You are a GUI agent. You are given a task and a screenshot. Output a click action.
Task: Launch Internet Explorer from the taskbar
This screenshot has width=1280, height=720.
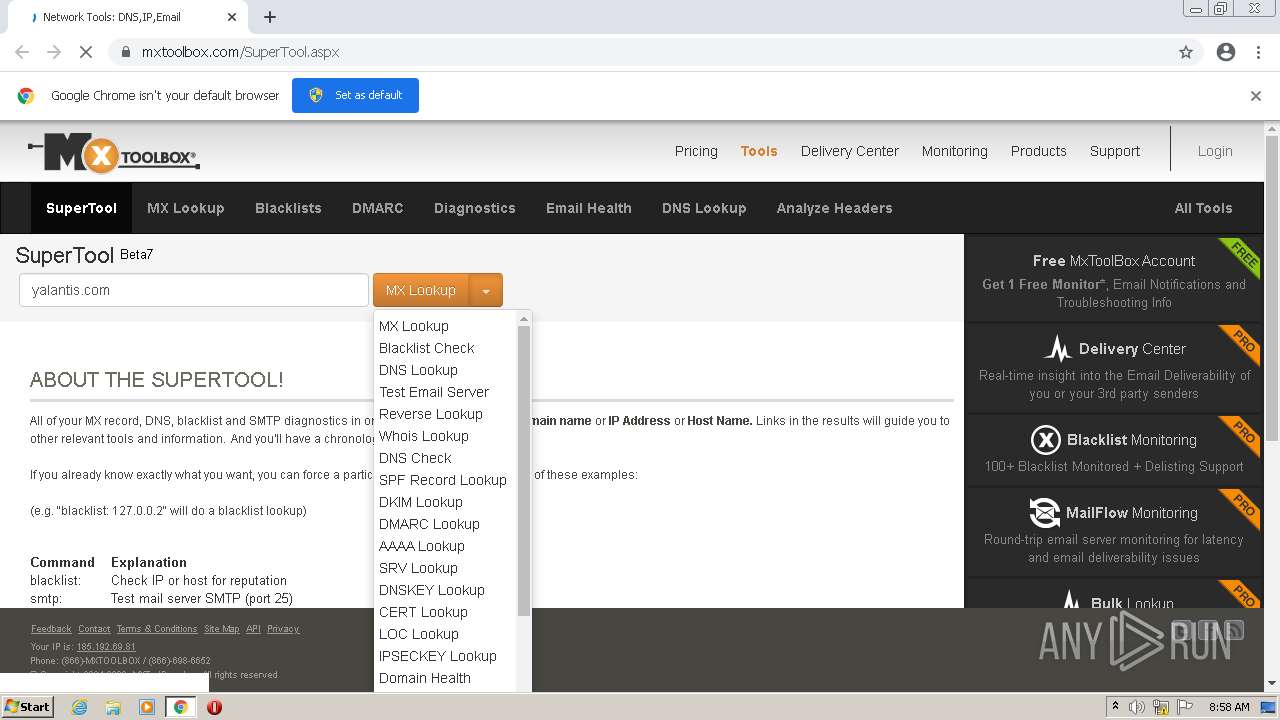pos(79,707)
